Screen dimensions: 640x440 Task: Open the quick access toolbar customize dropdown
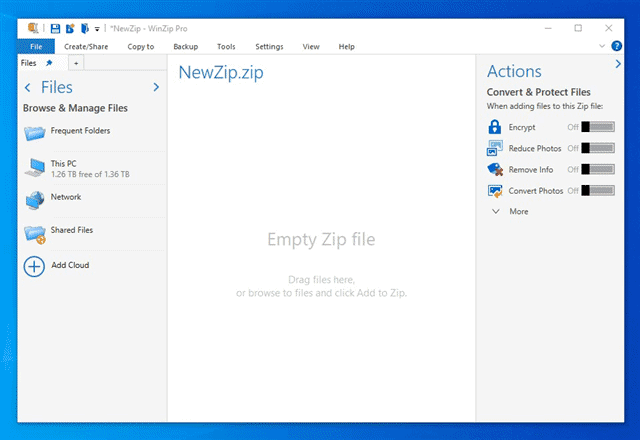97,29
